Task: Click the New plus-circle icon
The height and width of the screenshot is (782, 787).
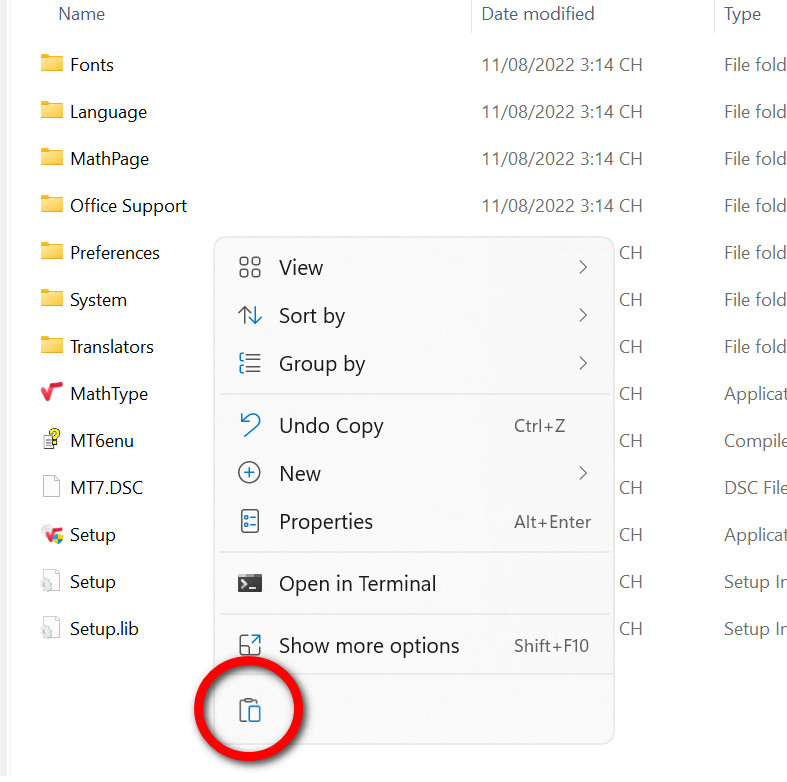Action: pyautogui.click(x=249, y=473)
